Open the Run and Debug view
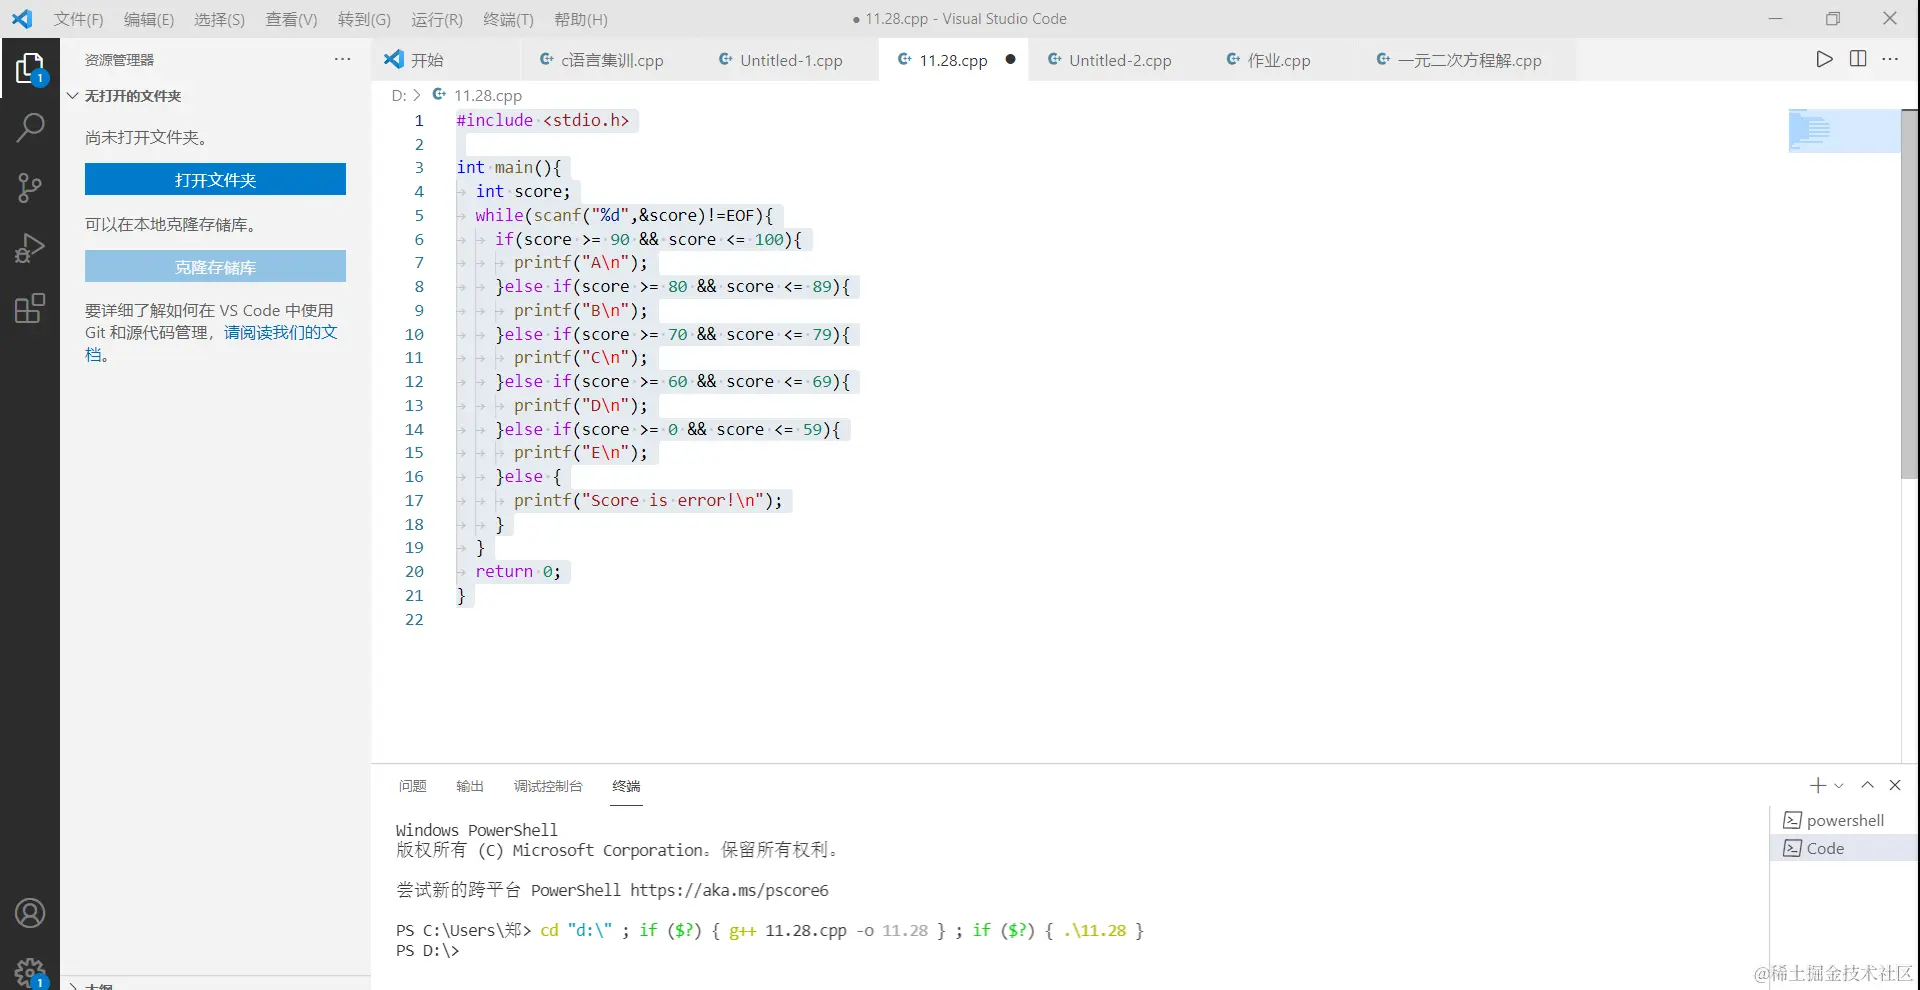 pyautogui.click(x=30, y=248)
